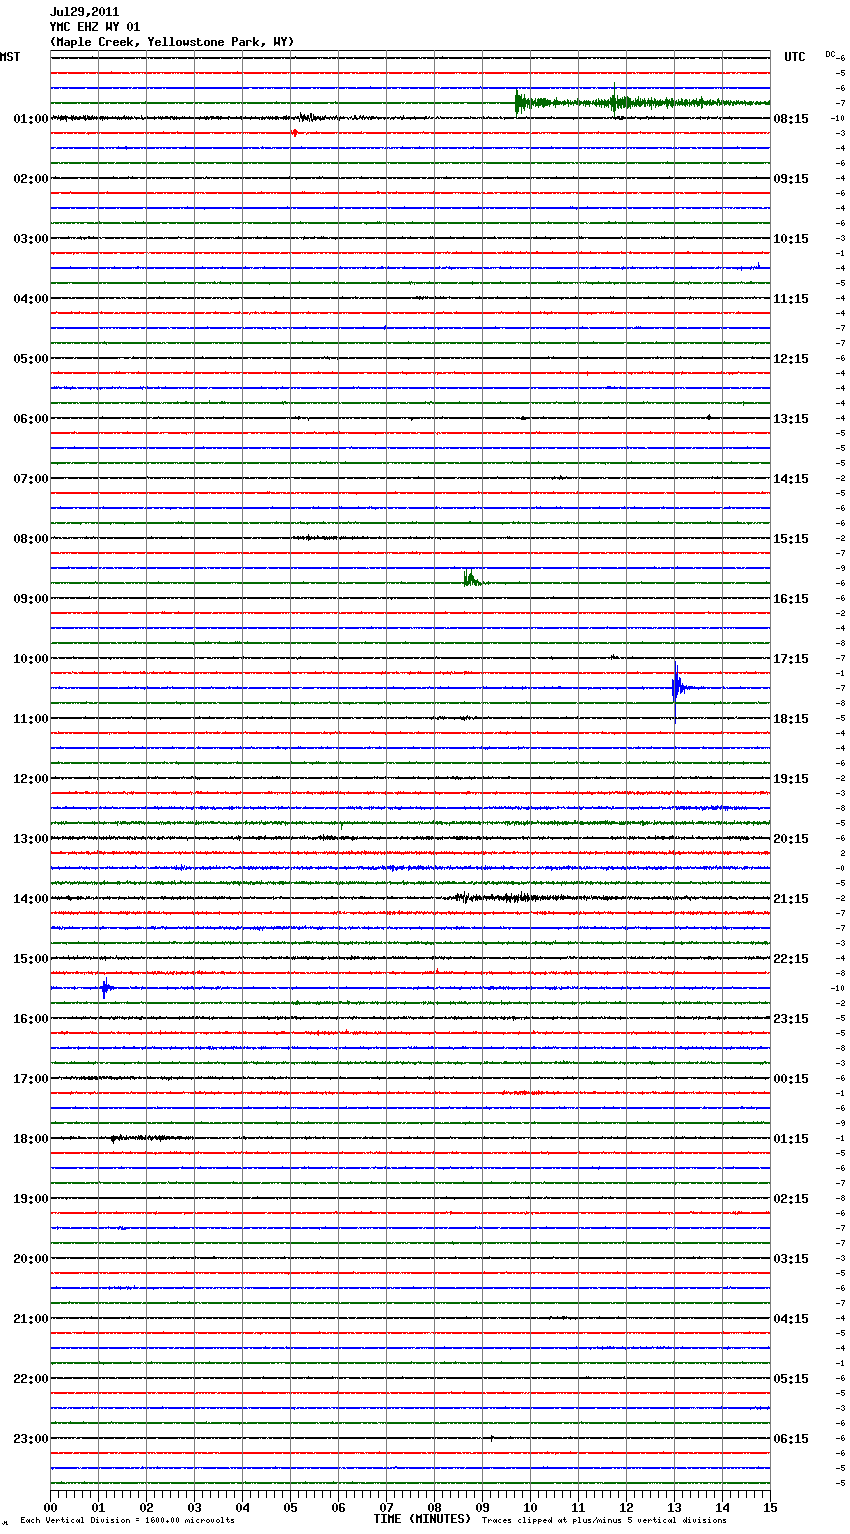Select the 02:00 MST time label

point(31,179)
